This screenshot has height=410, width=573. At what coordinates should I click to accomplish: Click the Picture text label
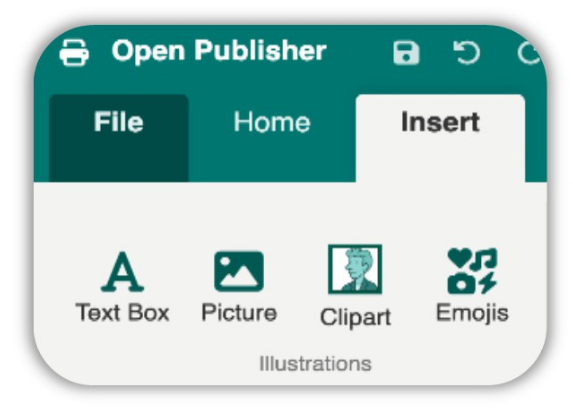[x=239, y=313]
